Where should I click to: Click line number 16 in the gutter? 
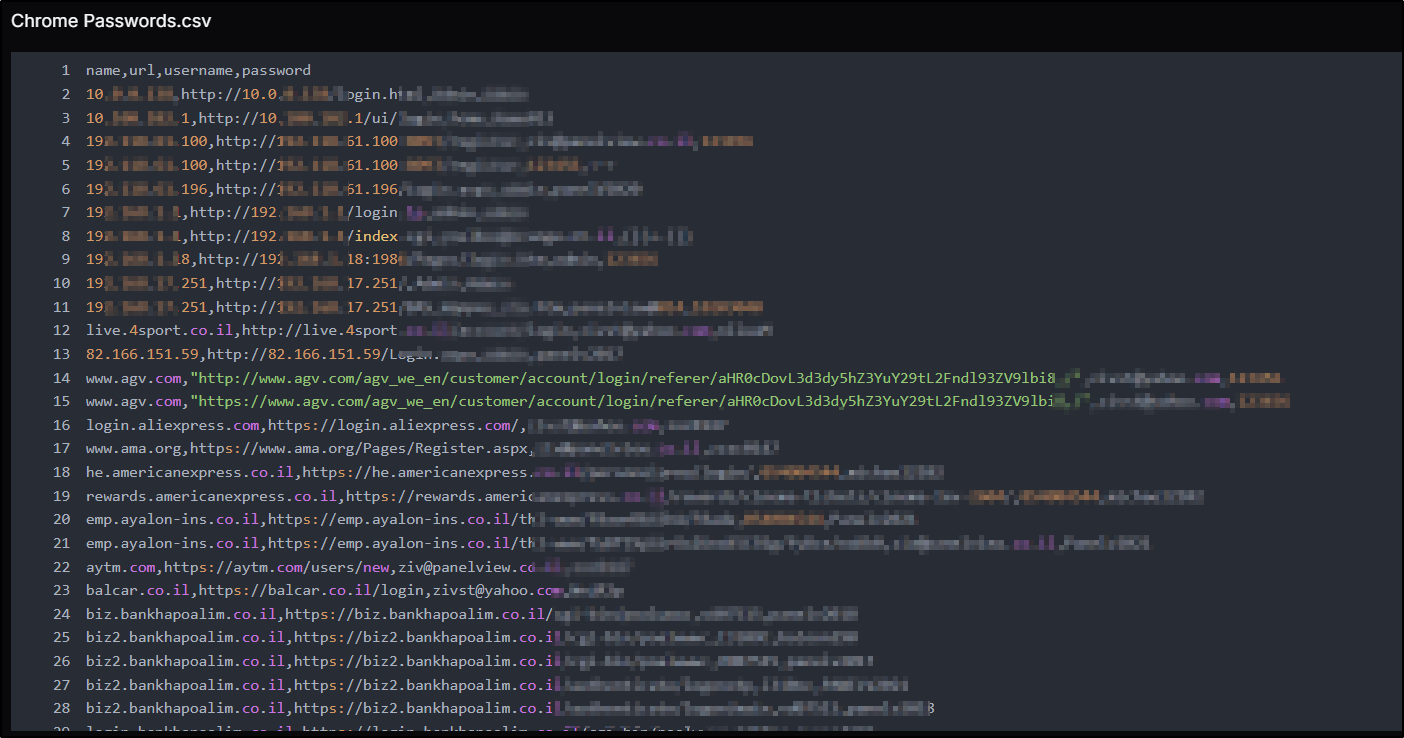coord(61,425)
